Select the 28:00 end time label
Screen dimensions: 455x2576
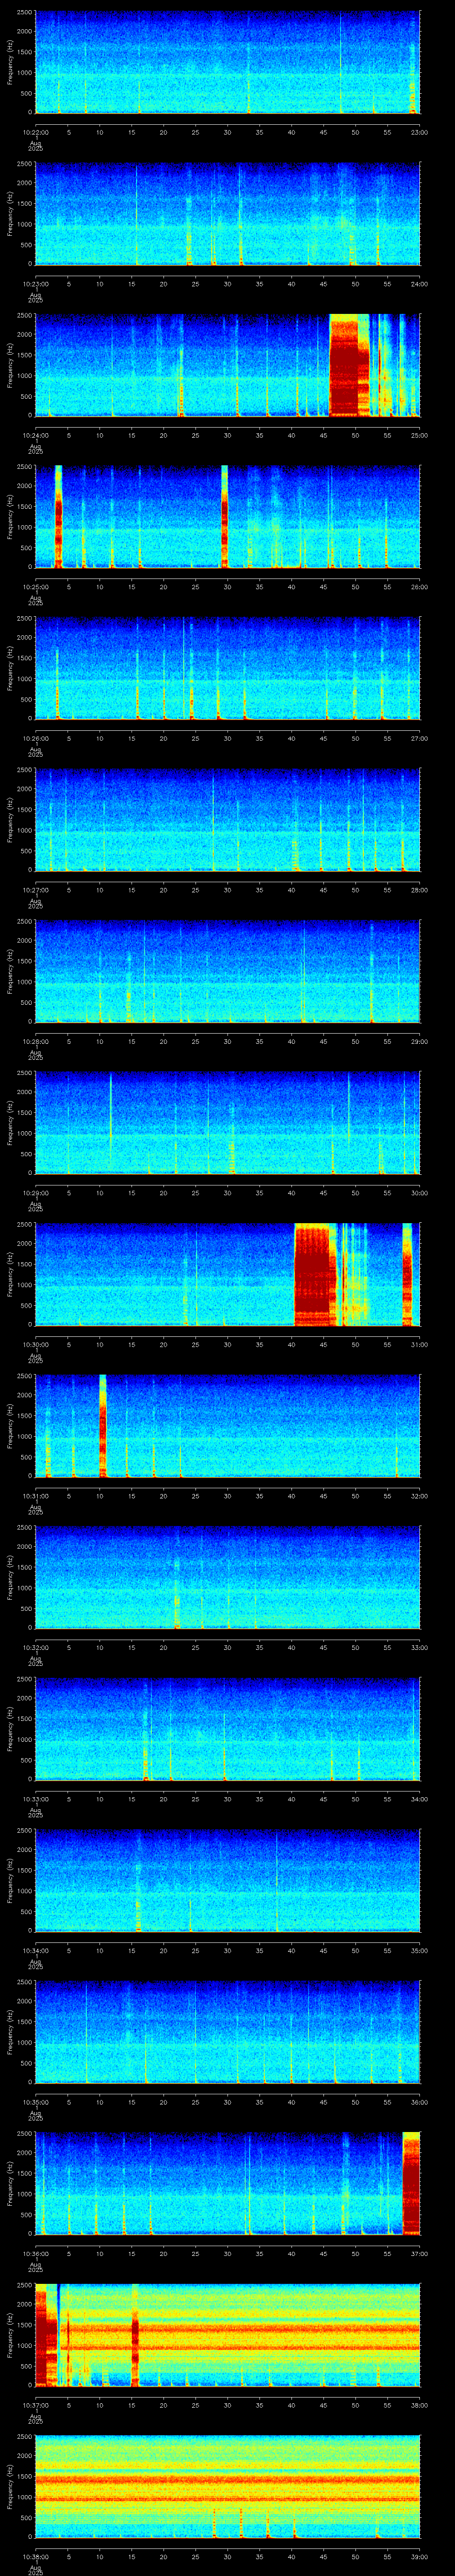coord(420,890)
